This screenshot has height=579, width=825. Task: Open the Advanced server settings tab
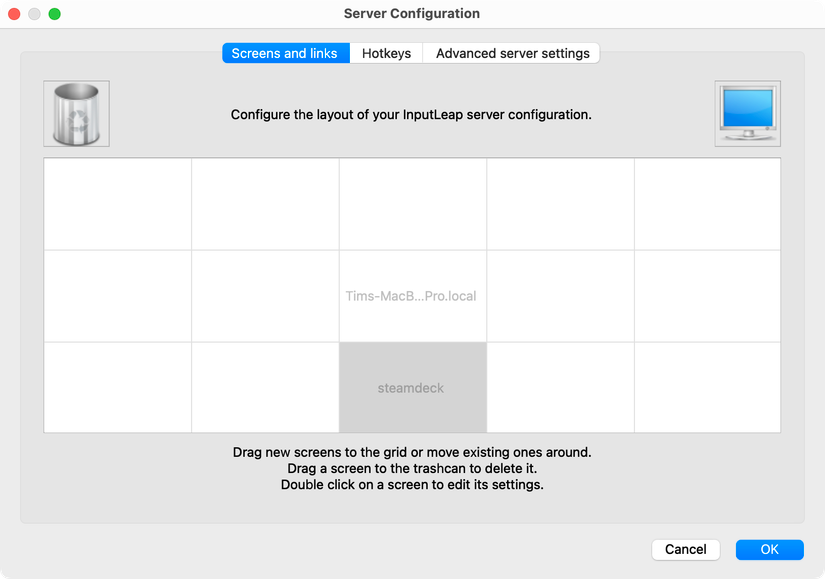pyautogui.click(x=512, y=53)
